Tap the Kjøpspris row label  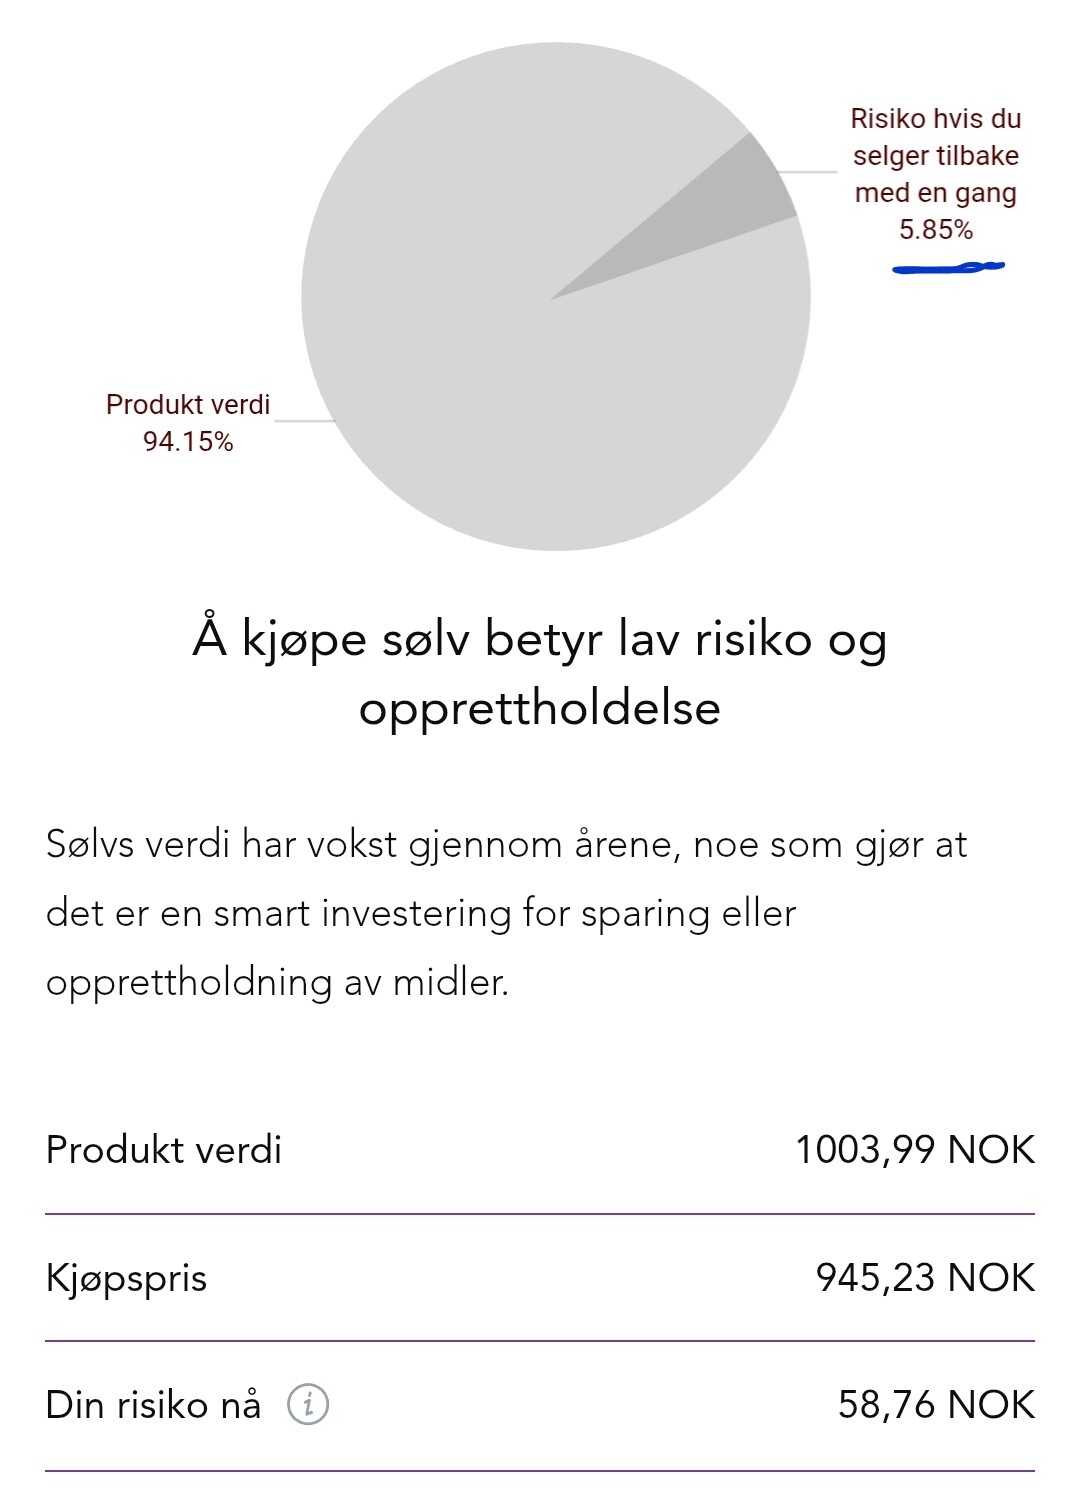tap(127, 1278)
